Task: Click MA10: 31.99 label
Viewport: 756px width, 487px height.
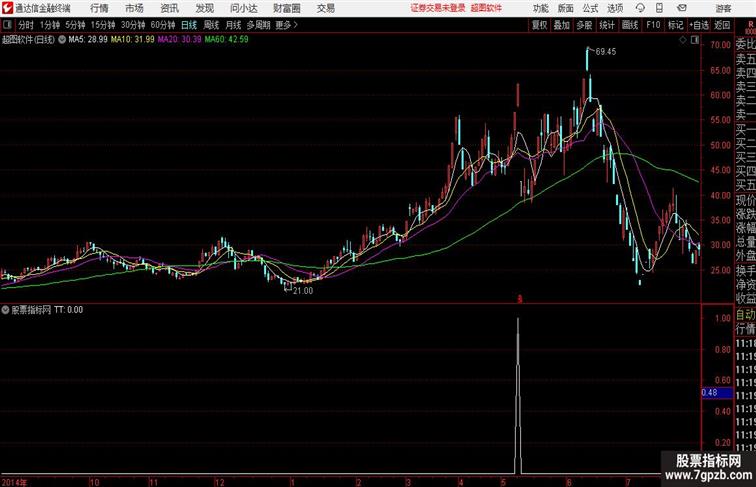Action: tap(133, 40)
